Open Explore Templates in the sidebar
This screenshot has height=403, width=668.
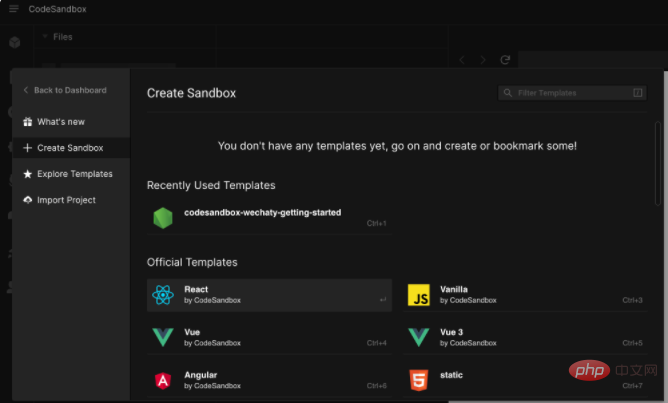point(74,174)
